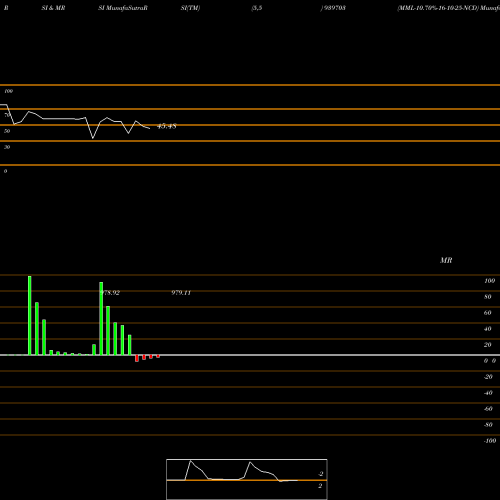
Task: Click the first red negative MR bar
Action: coord(137,358)
